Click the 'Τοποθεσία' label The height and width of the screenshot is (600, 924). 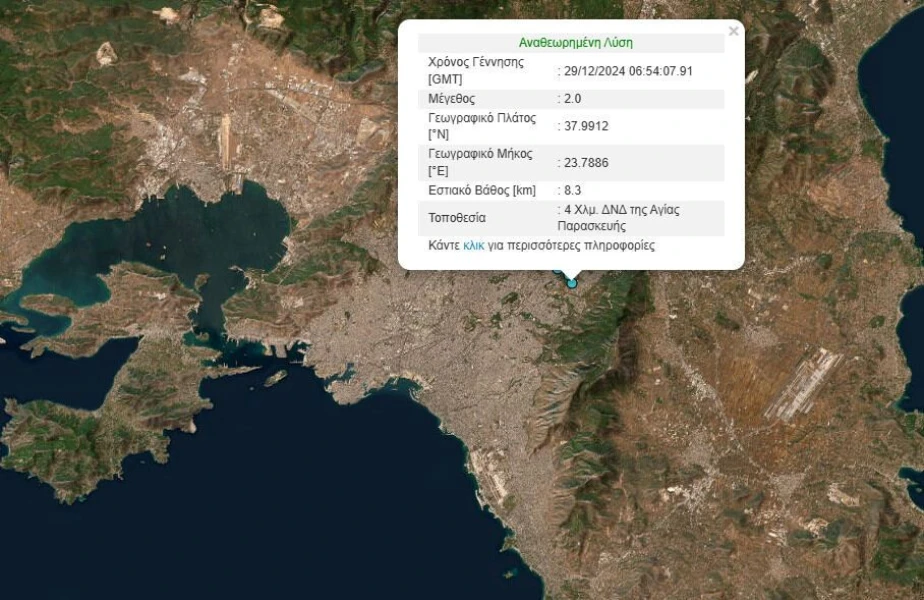click(457, 218)
